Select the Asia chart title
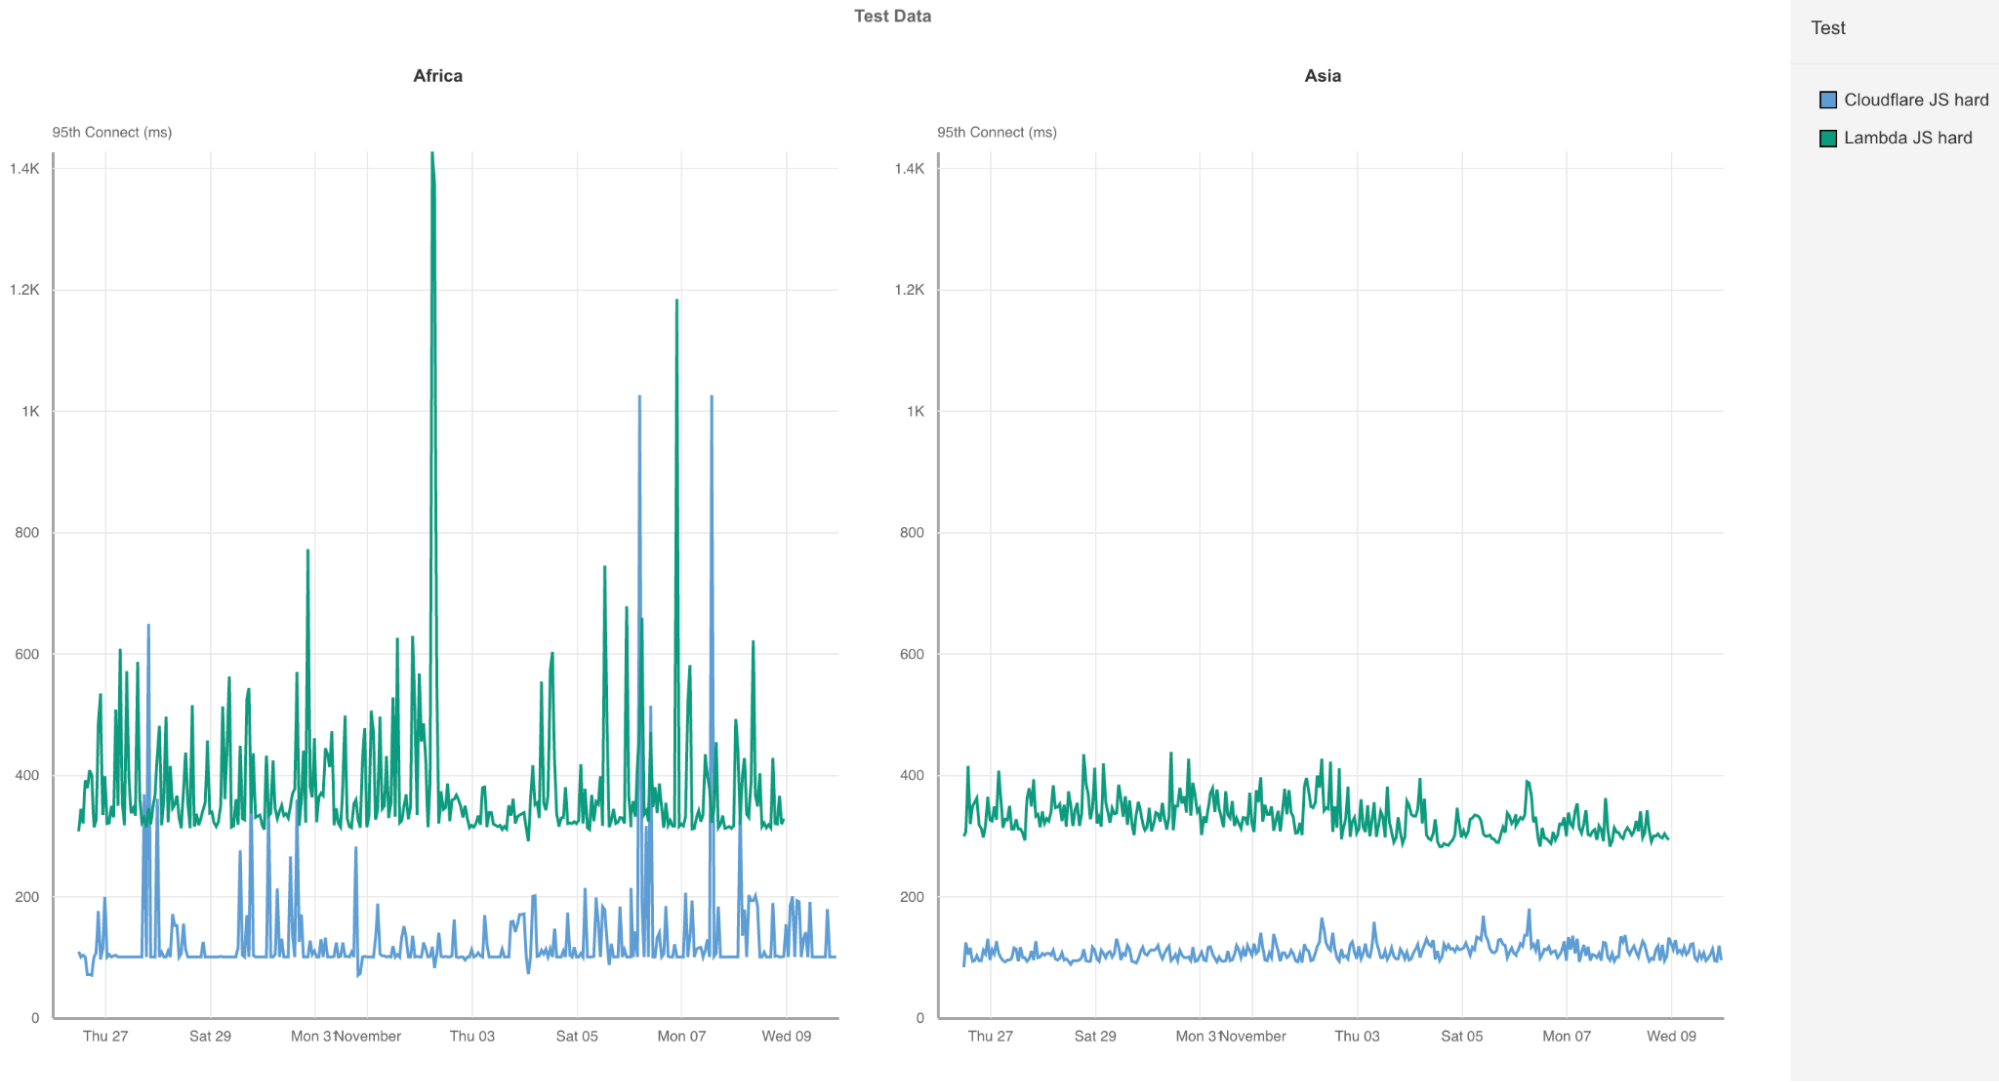The width and height of the screenshot is (1999, 1082). pyautogui.click(x=1323, y=76)
